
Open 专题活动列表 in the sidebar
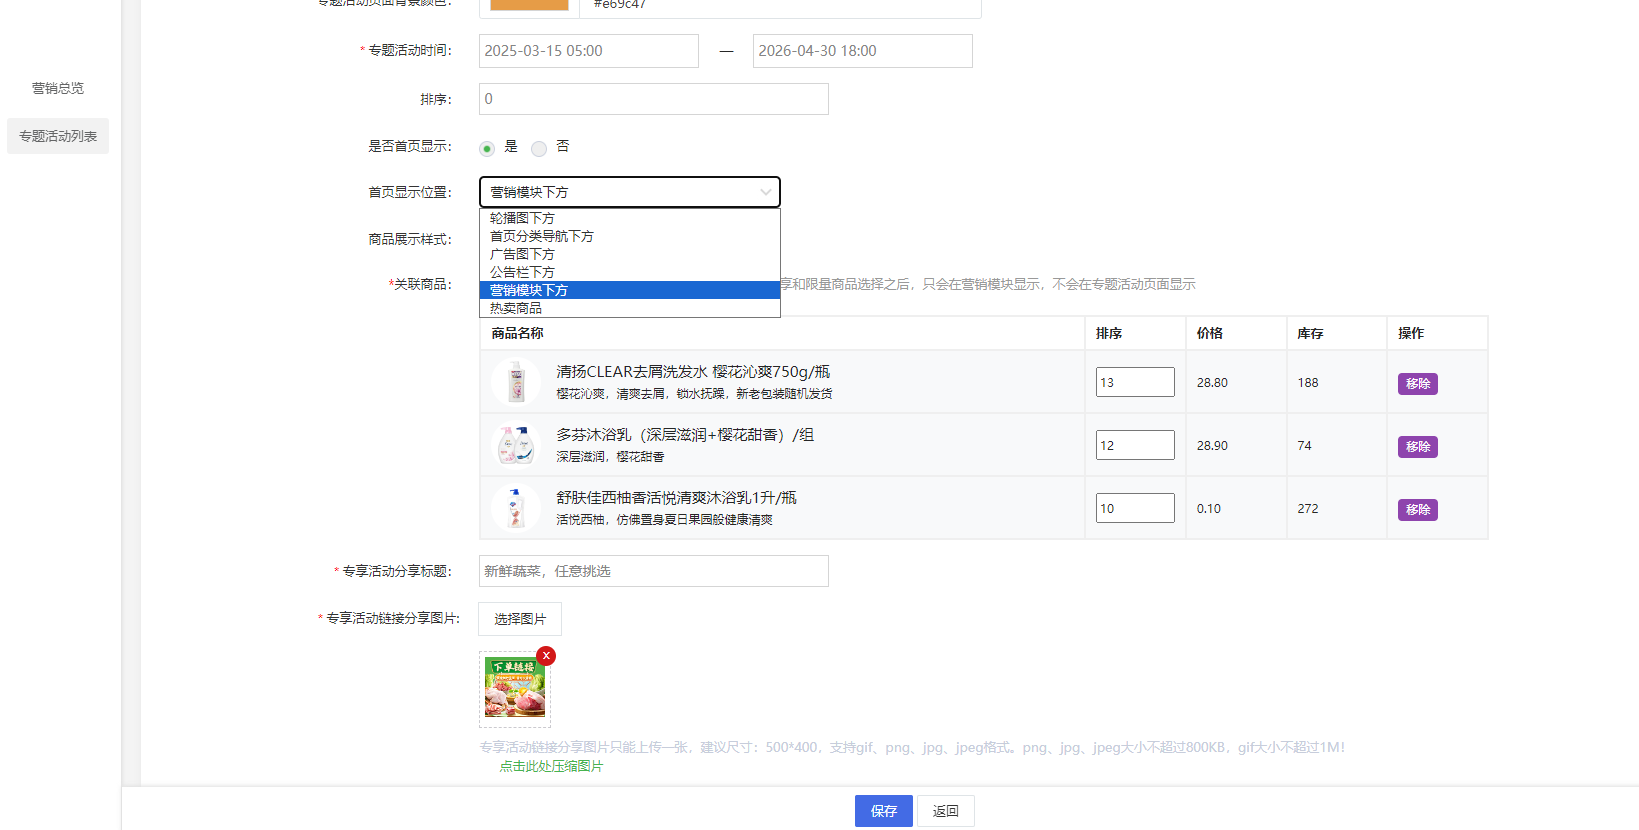click(58, 136)
